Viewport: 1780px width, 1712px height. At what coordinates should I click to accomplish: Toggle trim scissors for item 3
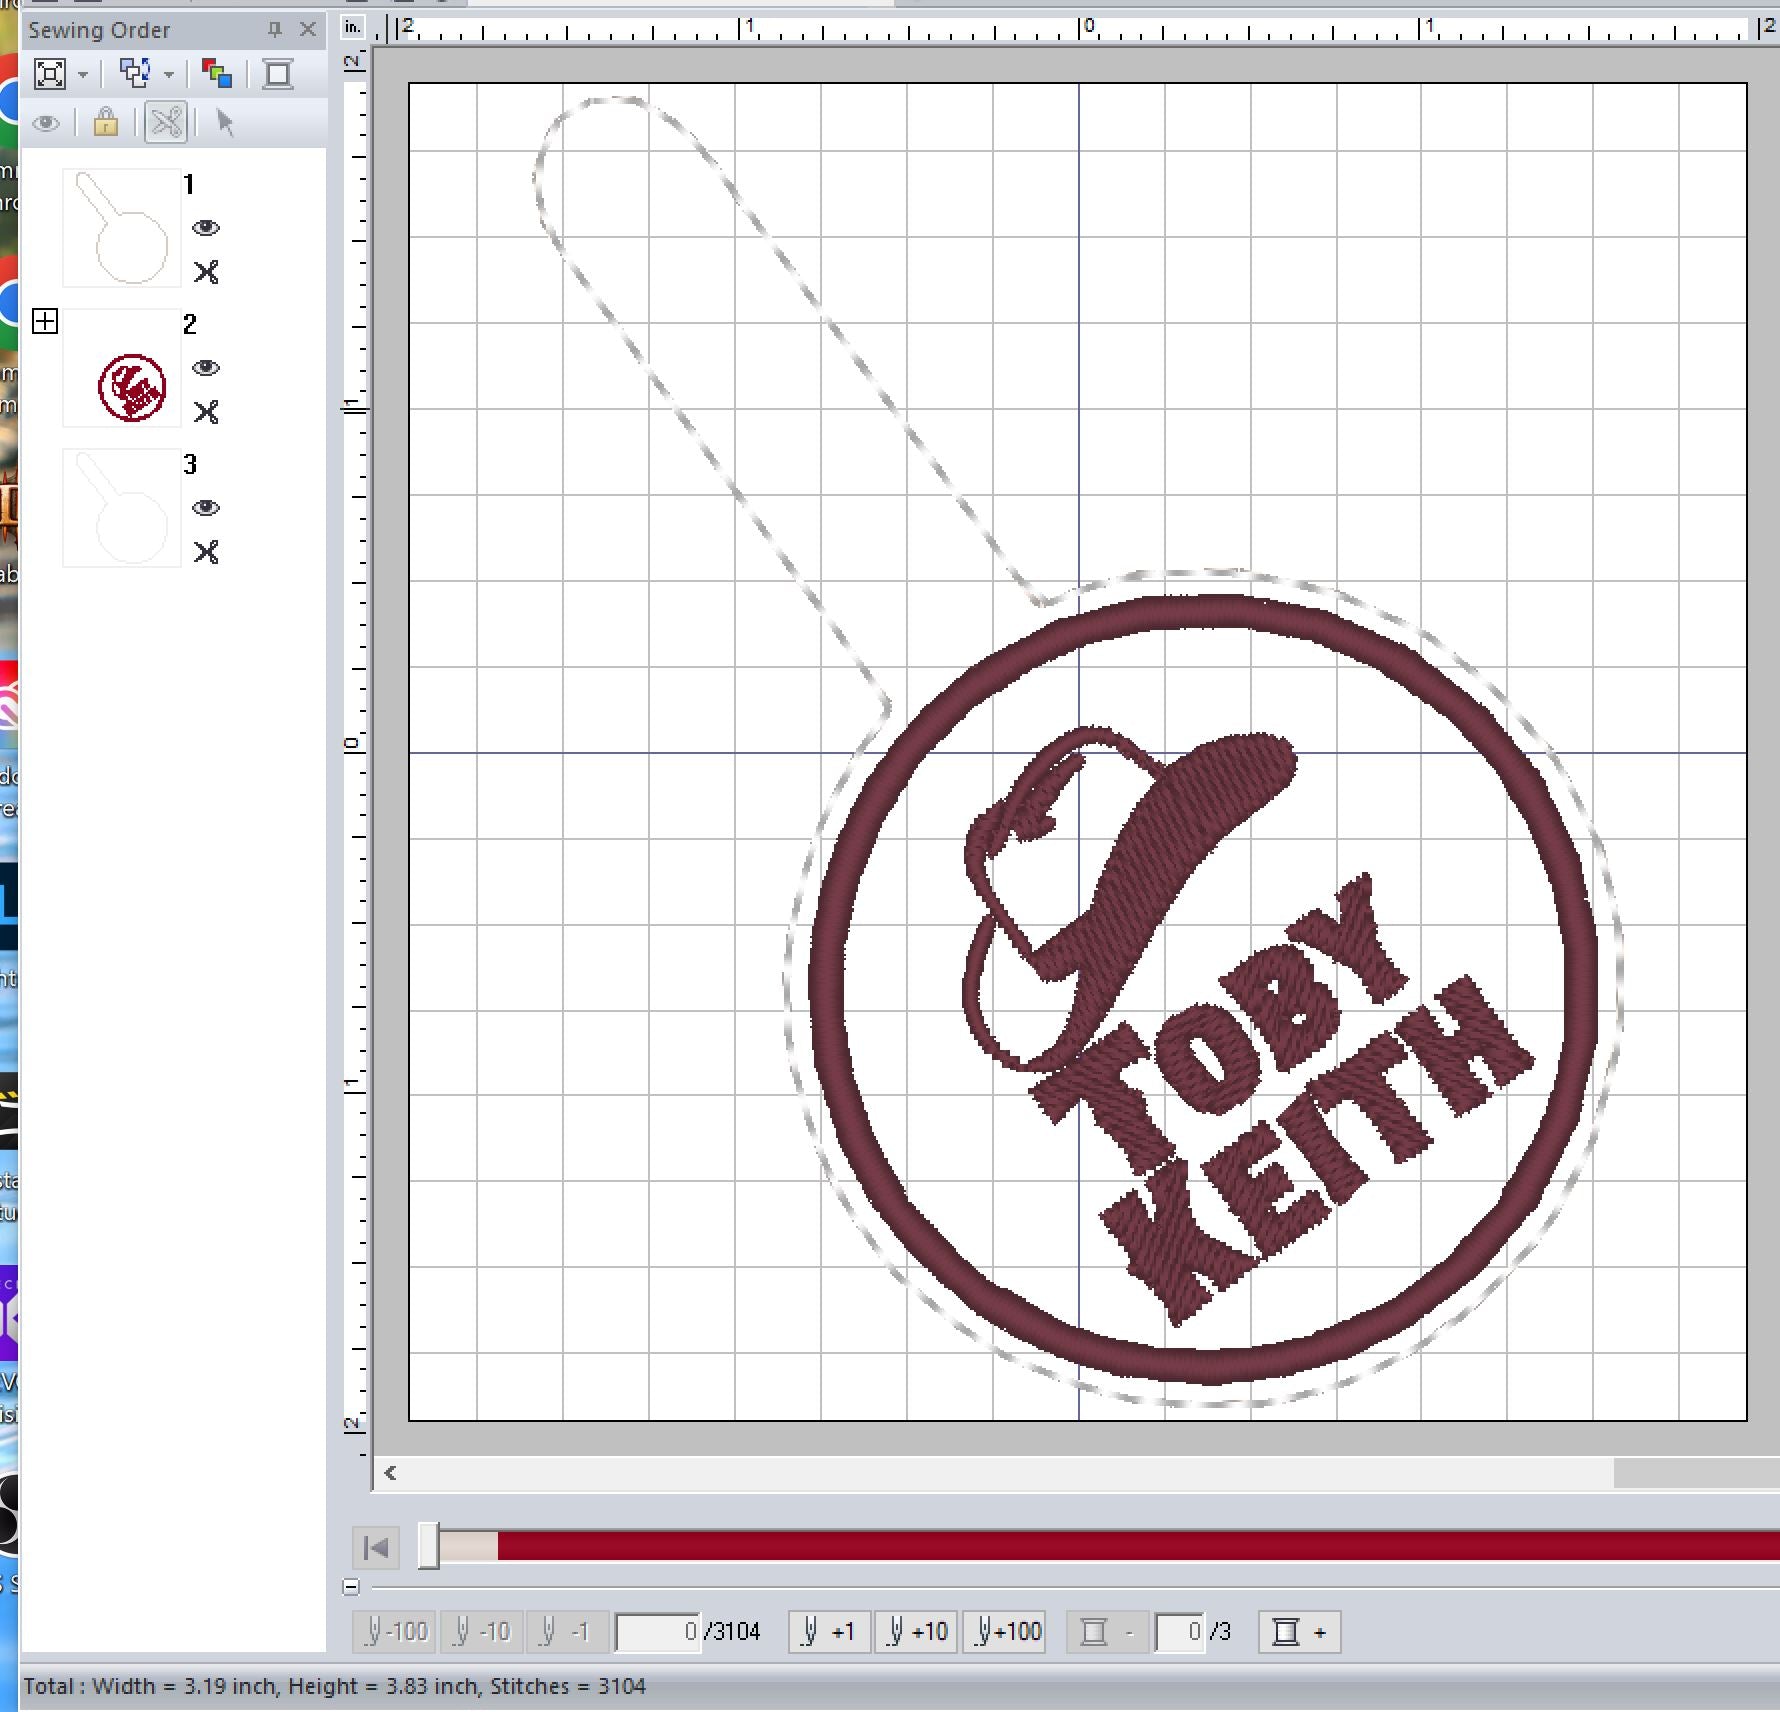coord(206,552)
